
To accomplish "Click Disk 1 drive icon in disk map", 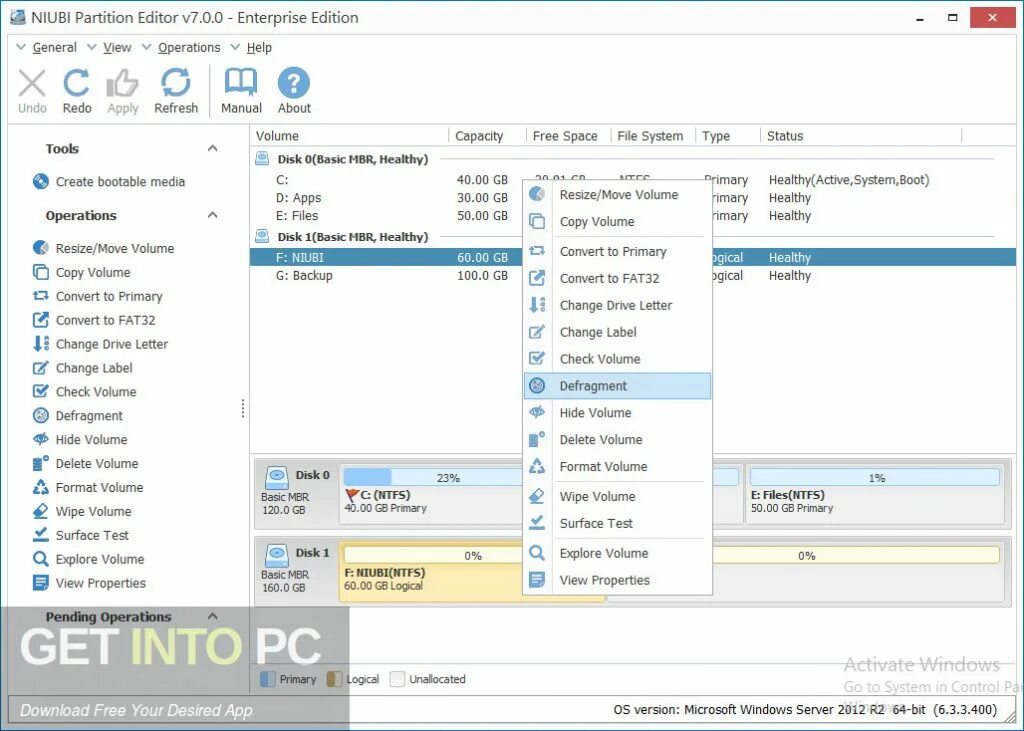I will [276, 555].
